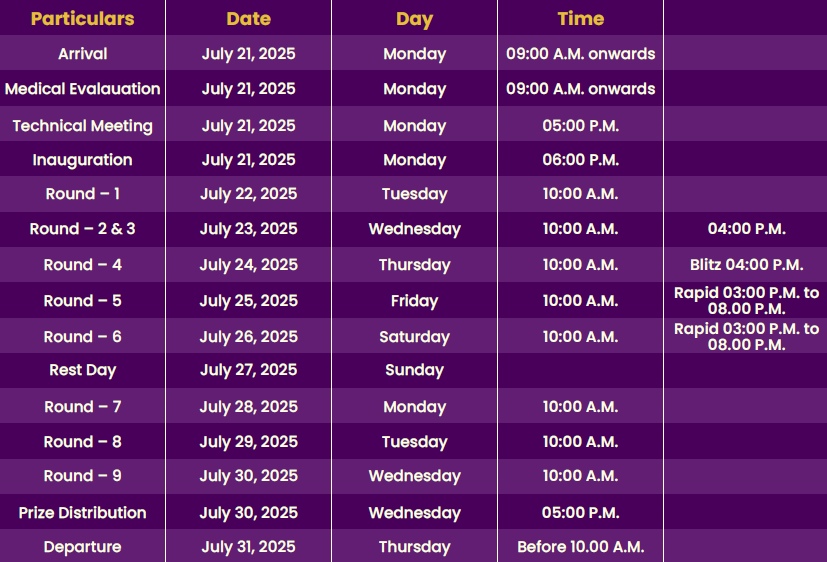Select the Blitz 04:00 P.M. cell
827x562 pixels.
[x=746, y=264]
